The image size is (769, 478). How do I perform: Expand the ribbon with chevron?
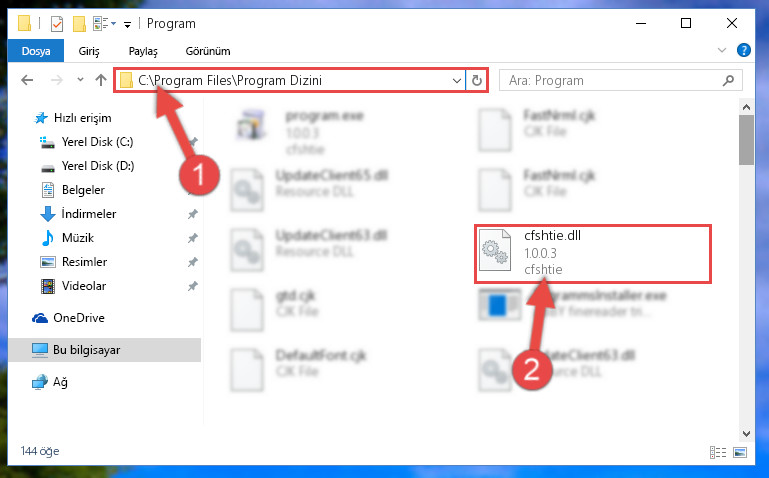coord(721,50)
